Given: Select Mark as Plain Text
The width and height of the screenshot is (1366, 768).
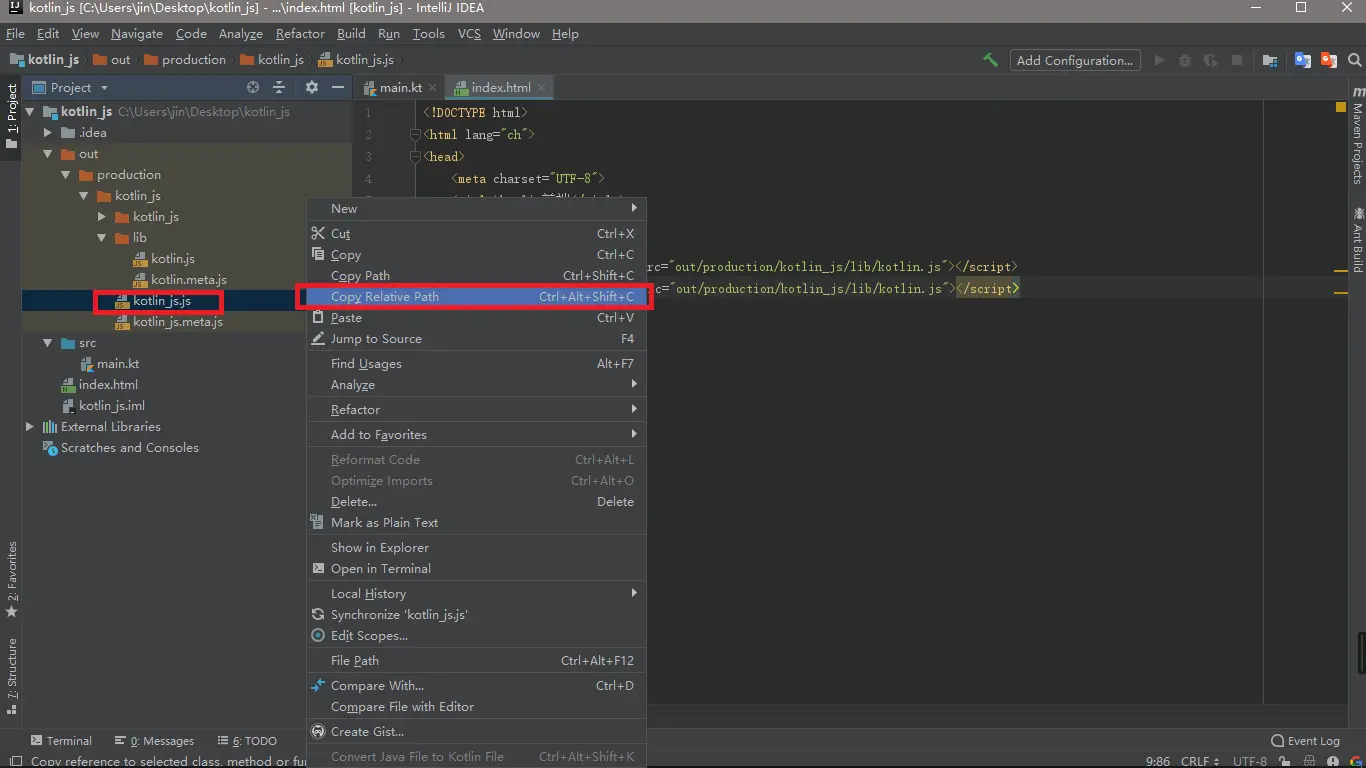Looking at the screenshot, I should coord(476,523).
